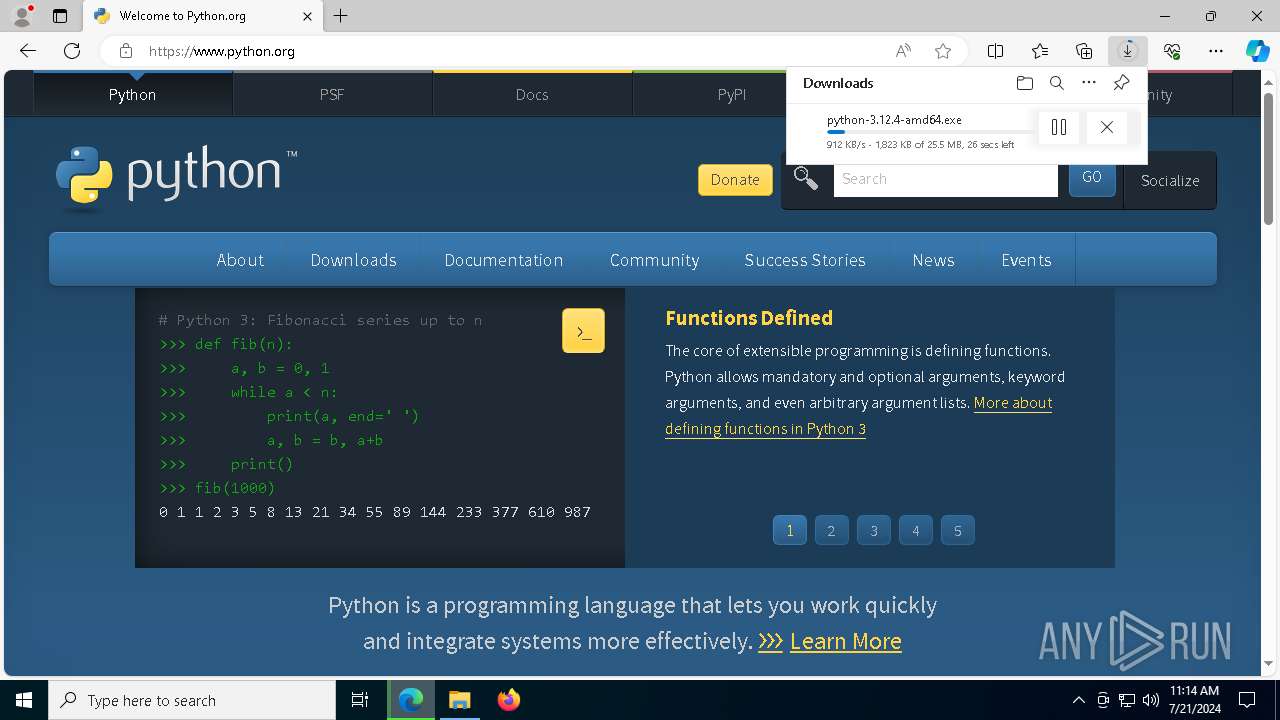The height and width of the screenshot is (720, 1280).
Task: Select the PSF top navigation tab
Action: (x=332, y=94)
